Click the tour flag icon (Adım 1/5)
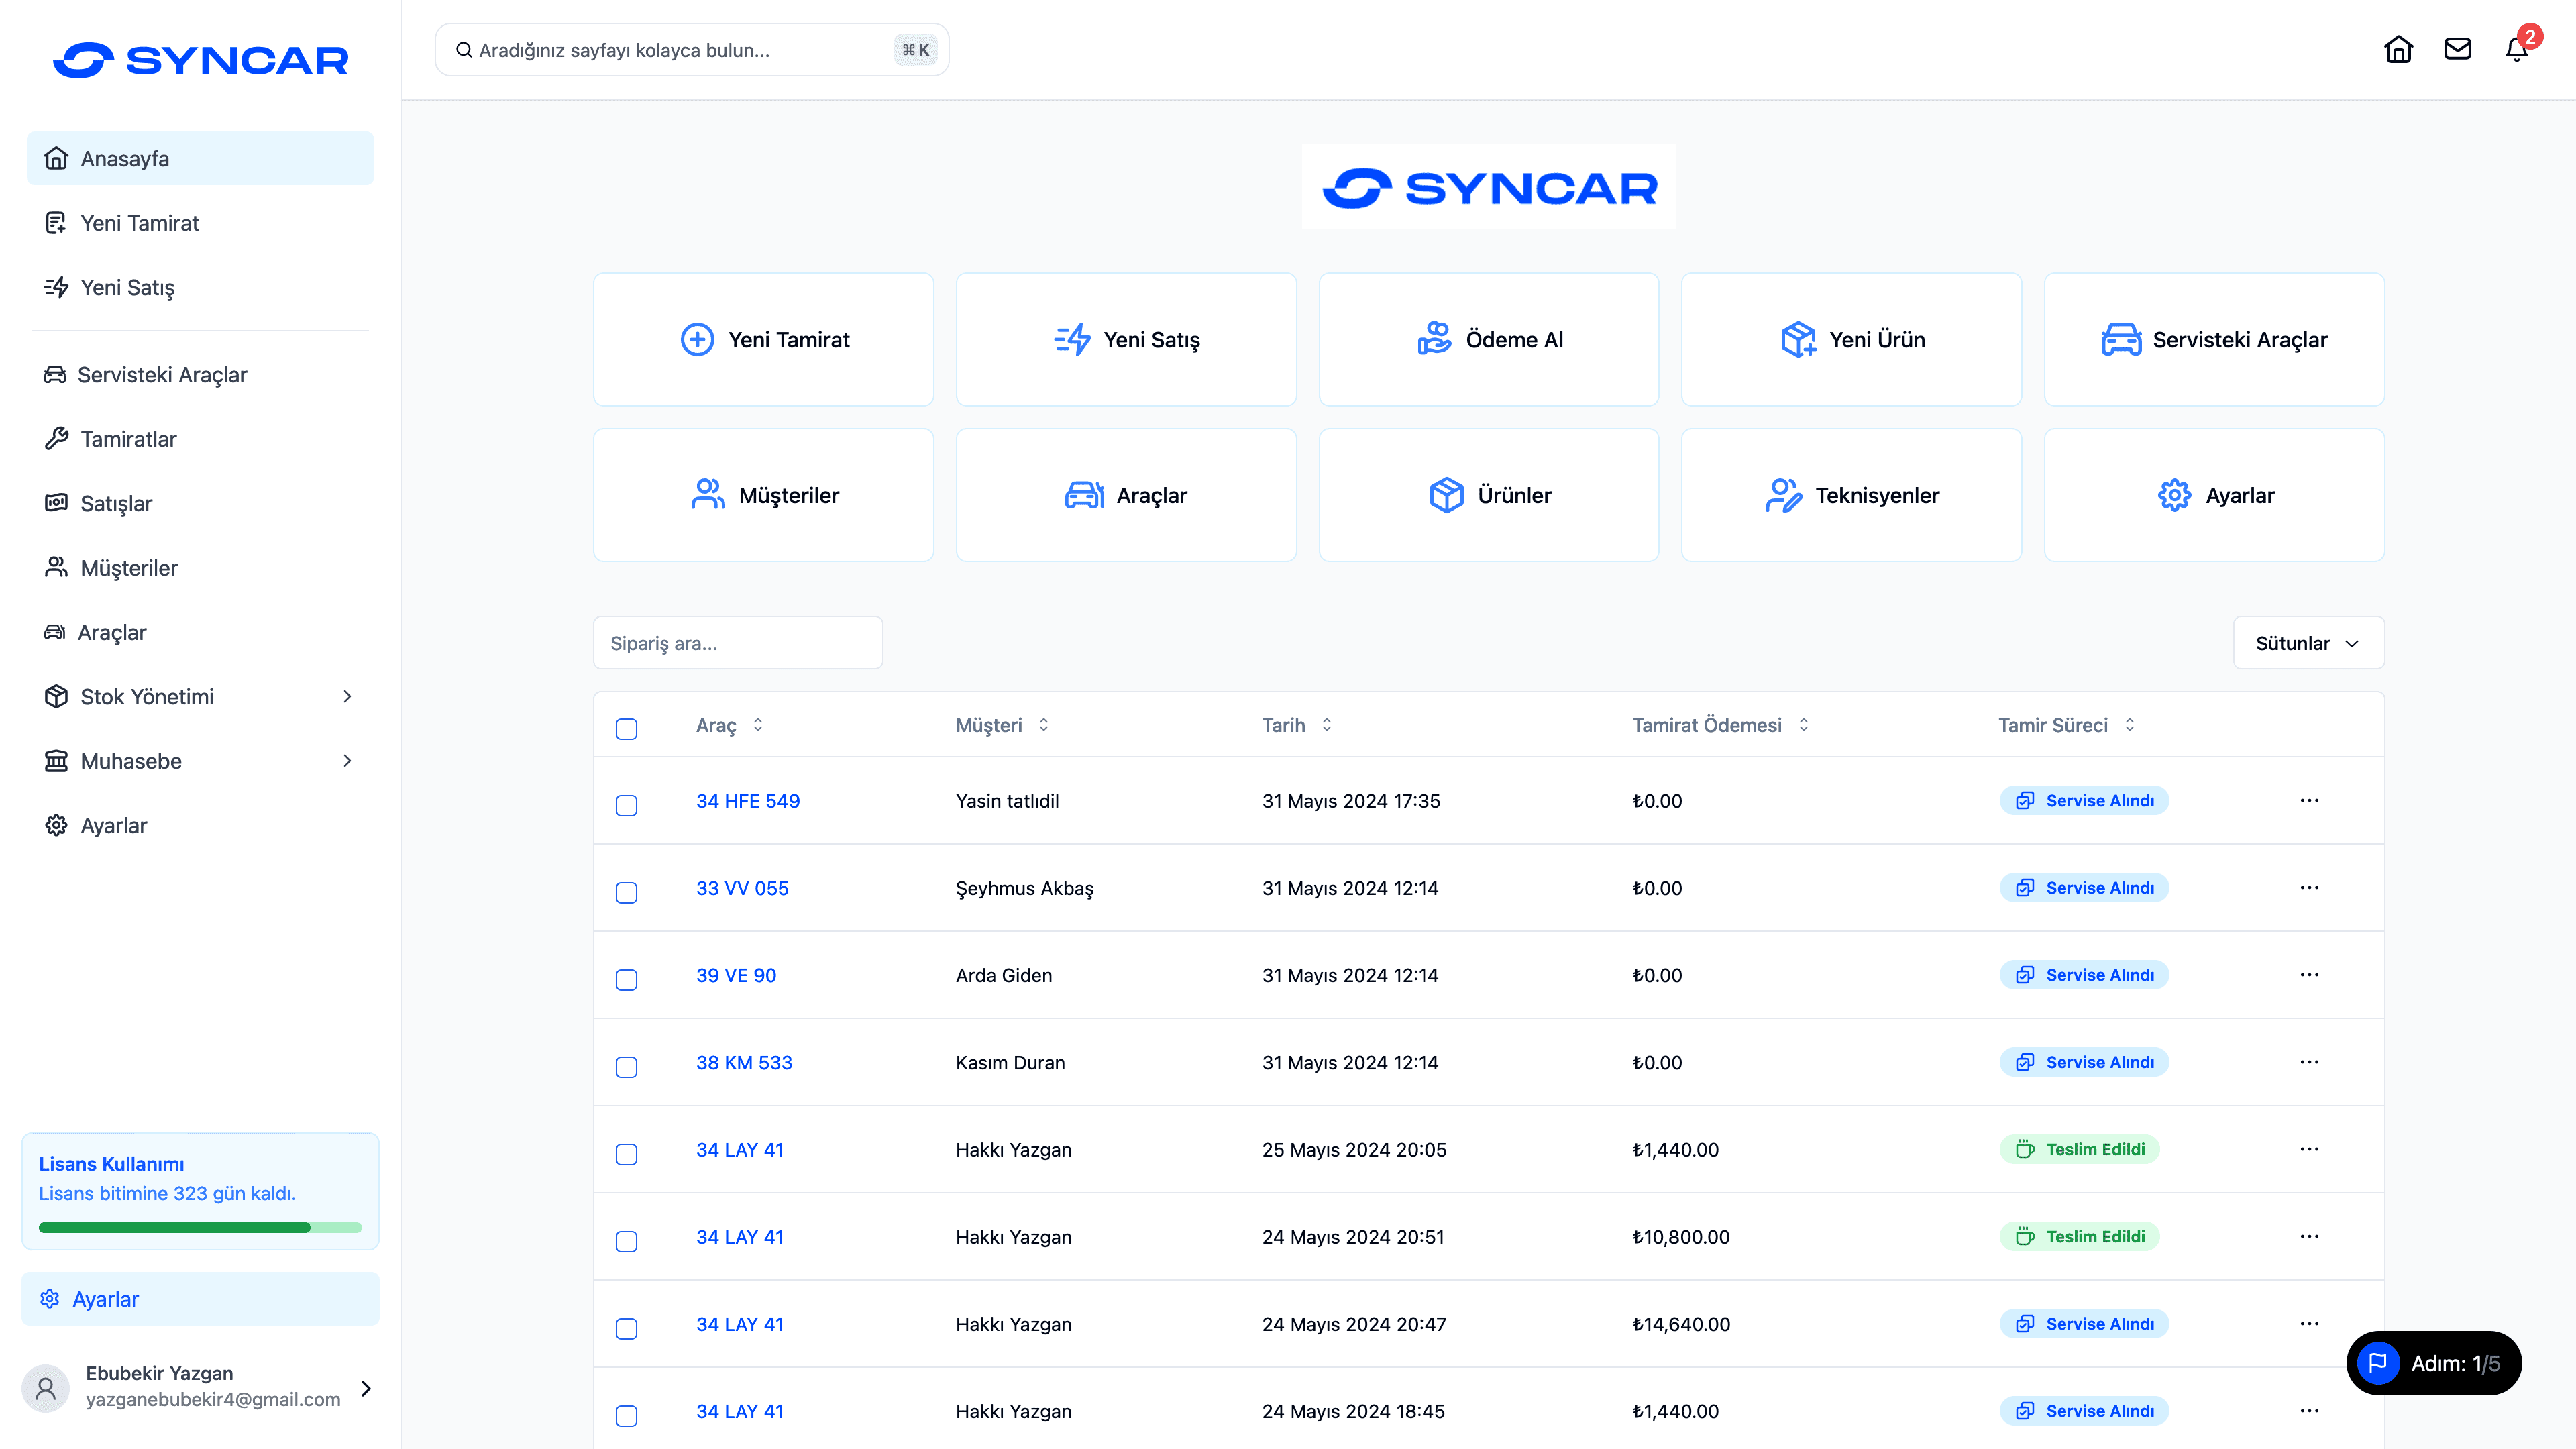The width and height of the screenshot is (2576, 1449). coord(2378,1363)
